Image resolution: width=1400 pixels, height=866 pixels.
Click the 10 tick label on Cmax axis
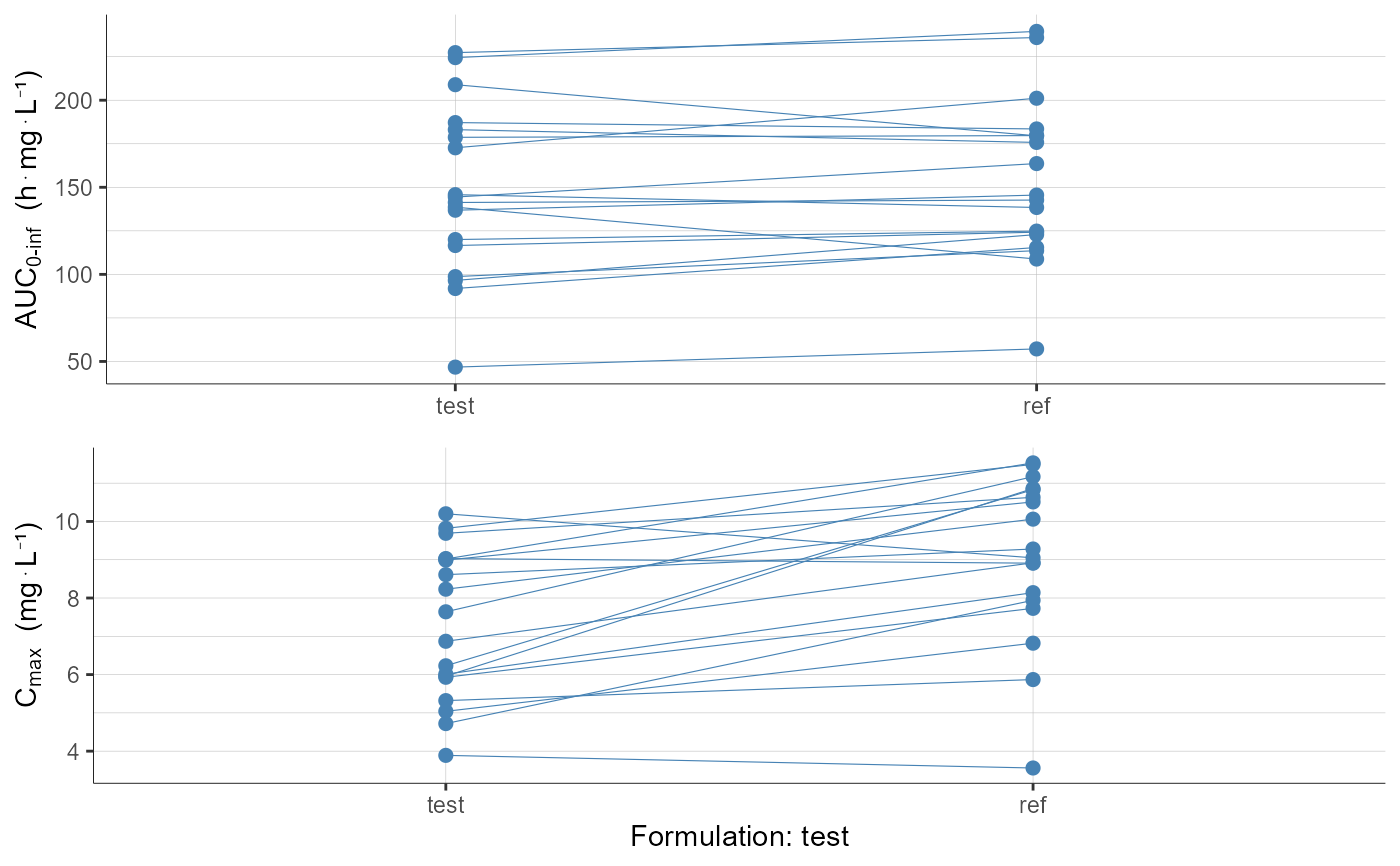click(71, 522)
